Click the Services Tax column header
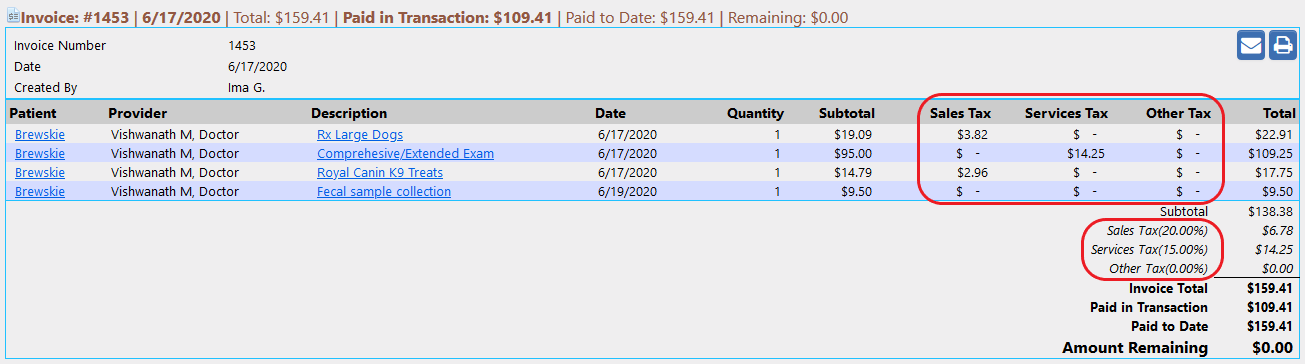This screenshot has height=364, width=1305. (1066, 113)
